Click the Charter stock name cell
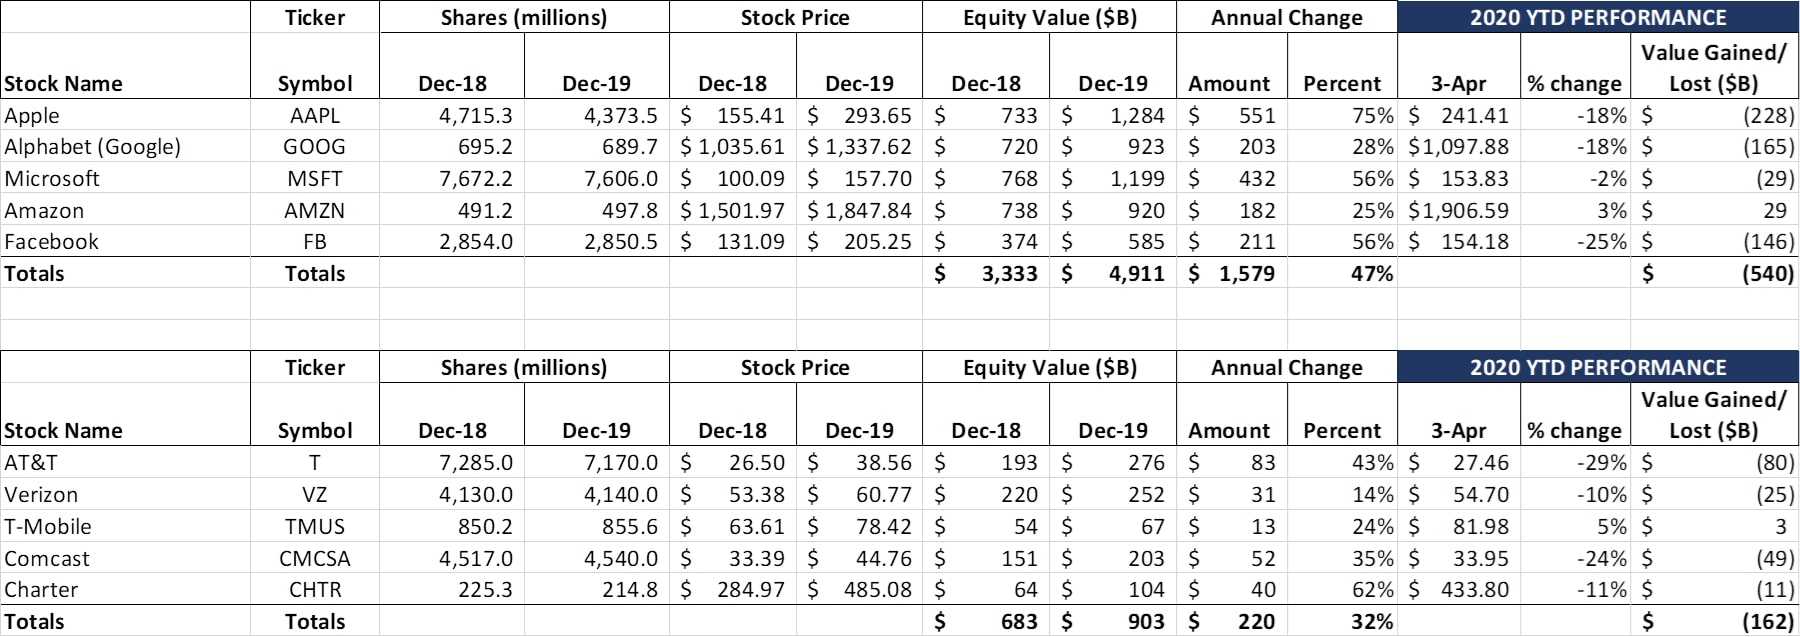 [x=41, y=590]
